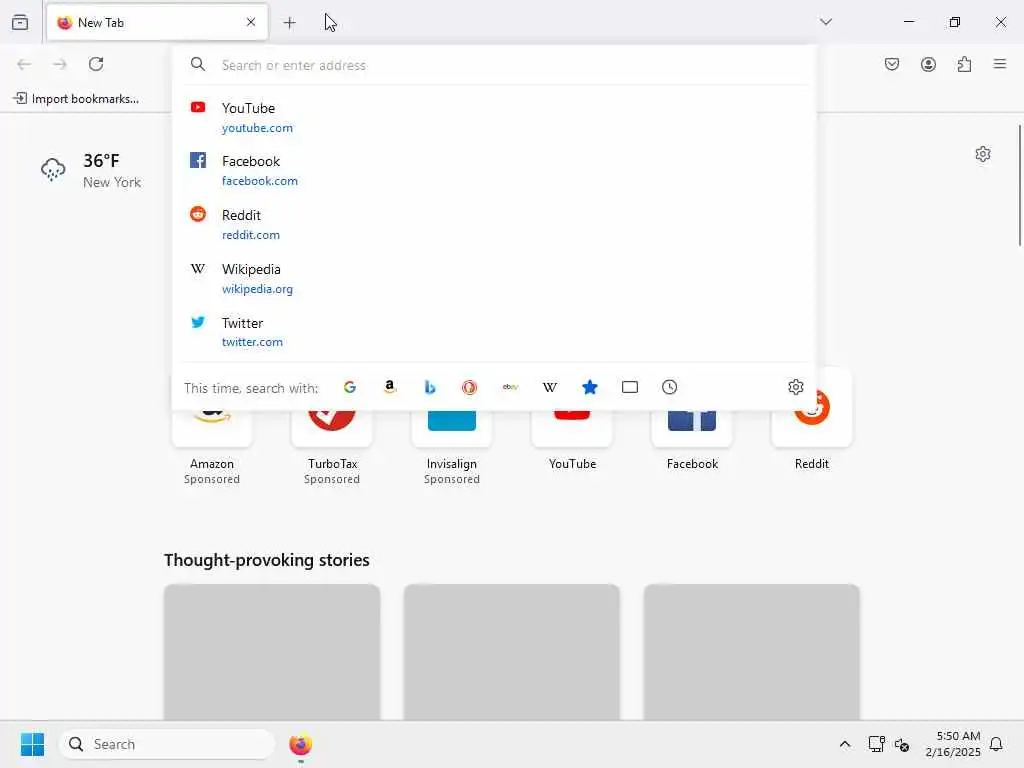Click the page vertical scrollbar
The width and height of the screenshot is (1024, 768).
[x=1019, y=185]
